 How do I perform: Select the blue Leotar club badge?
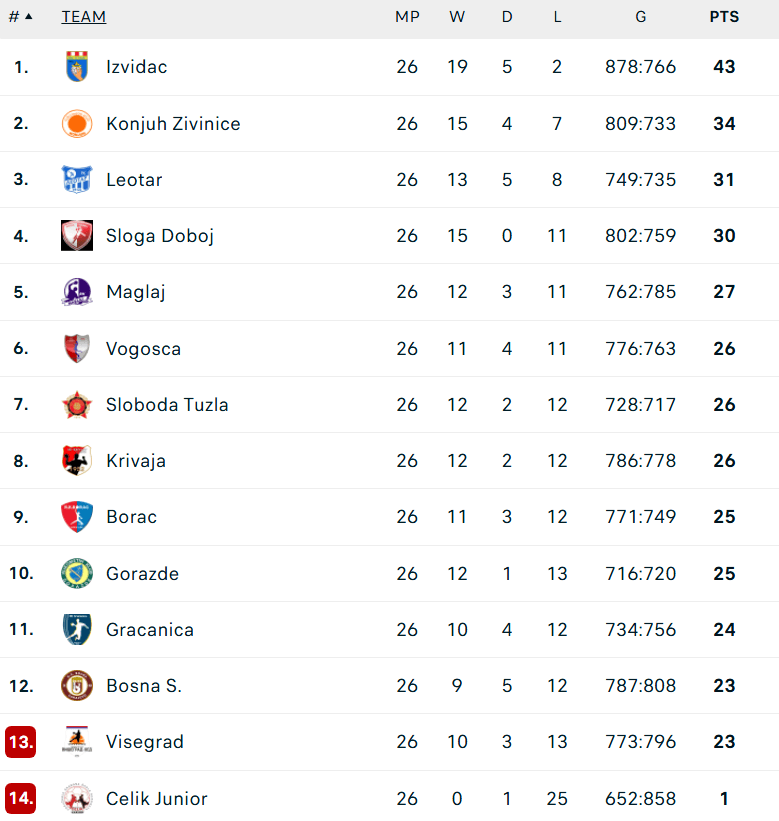pyautogui.click(x=77, y=180)
